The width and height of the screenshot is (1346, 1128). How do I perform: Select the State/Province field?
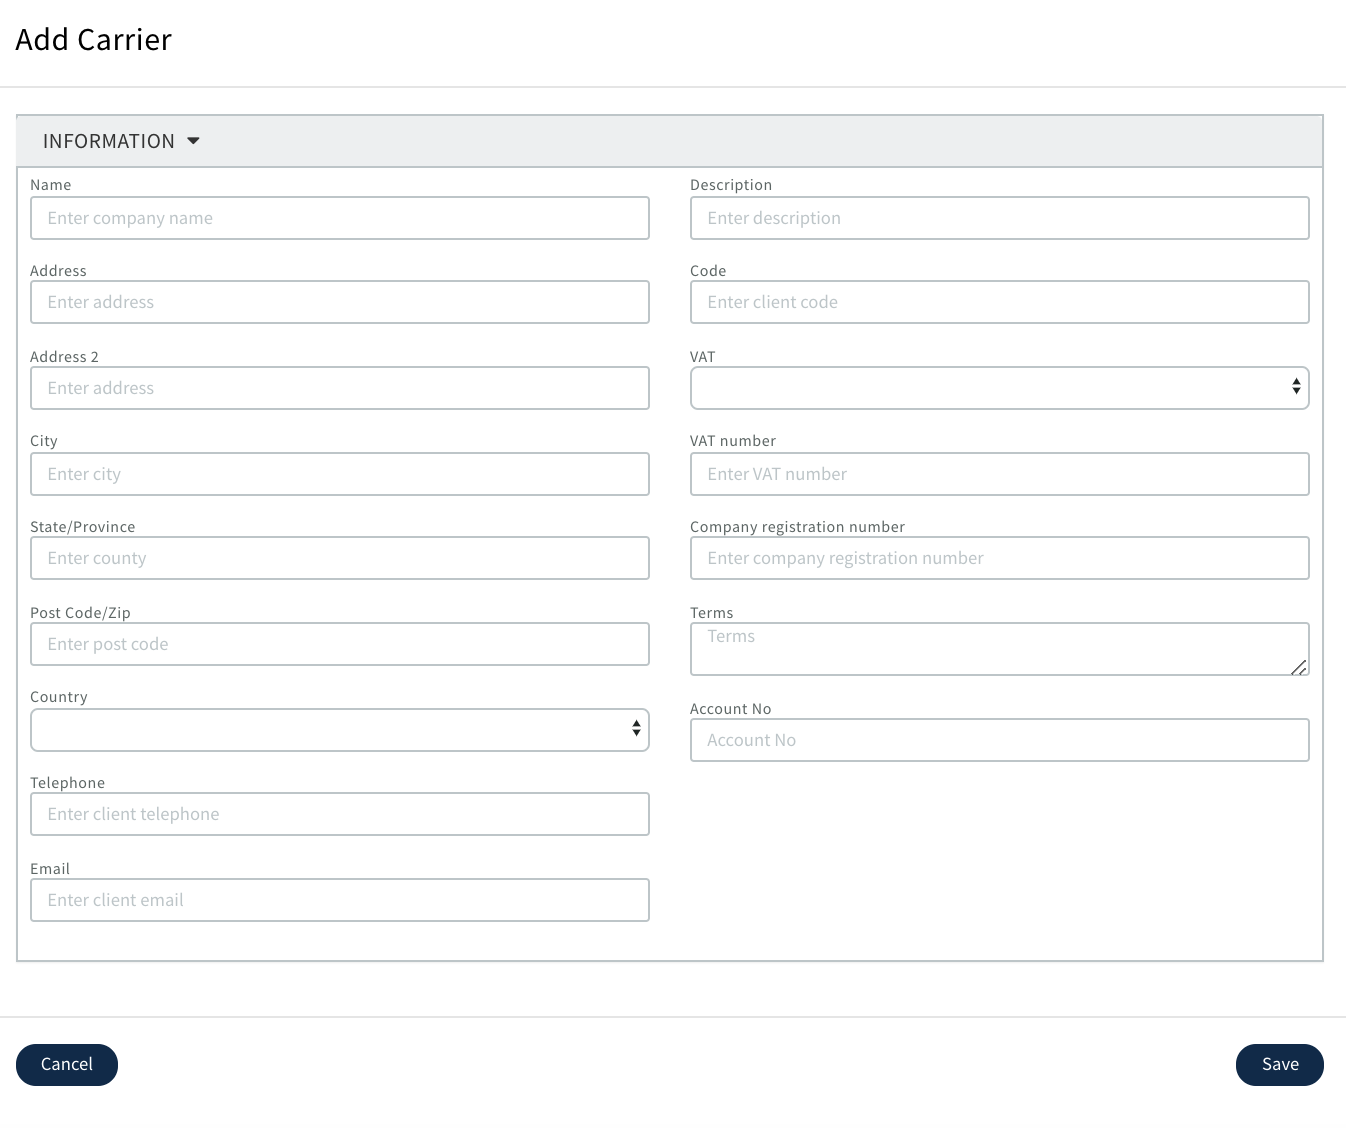click(x=339, y=558)
